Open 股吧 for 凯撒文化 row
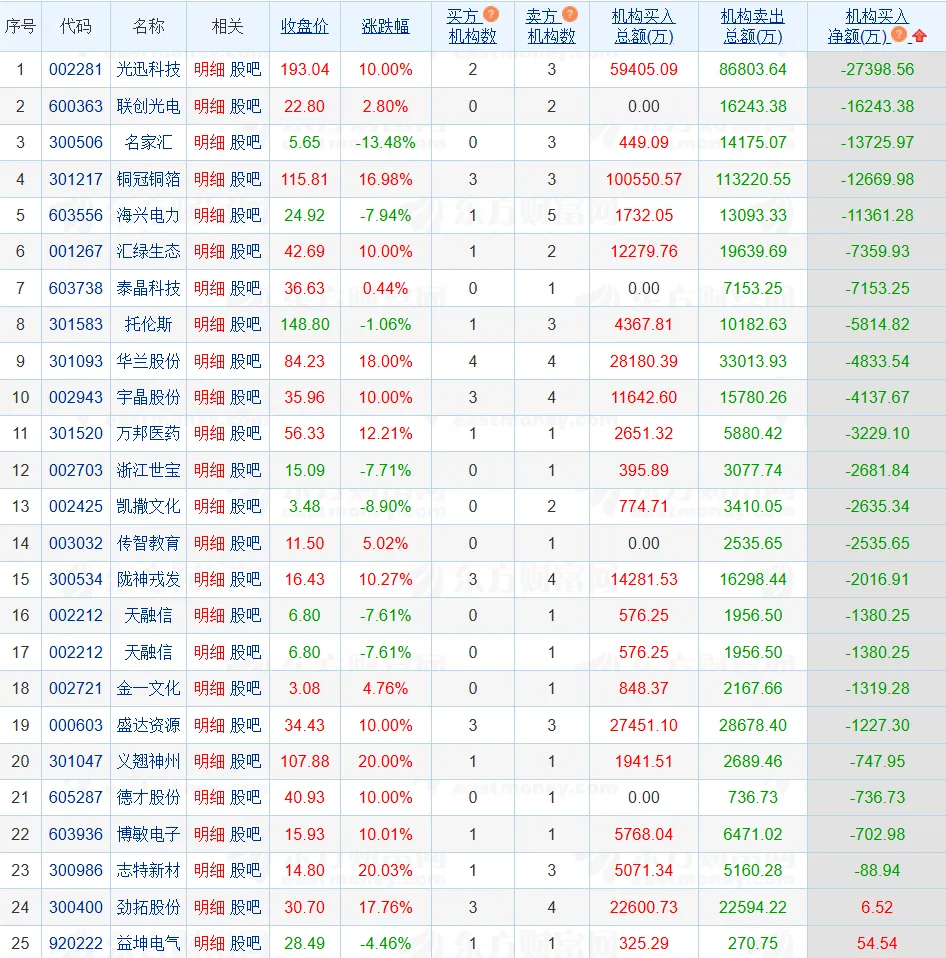946x958 pixels. point(246,506)
